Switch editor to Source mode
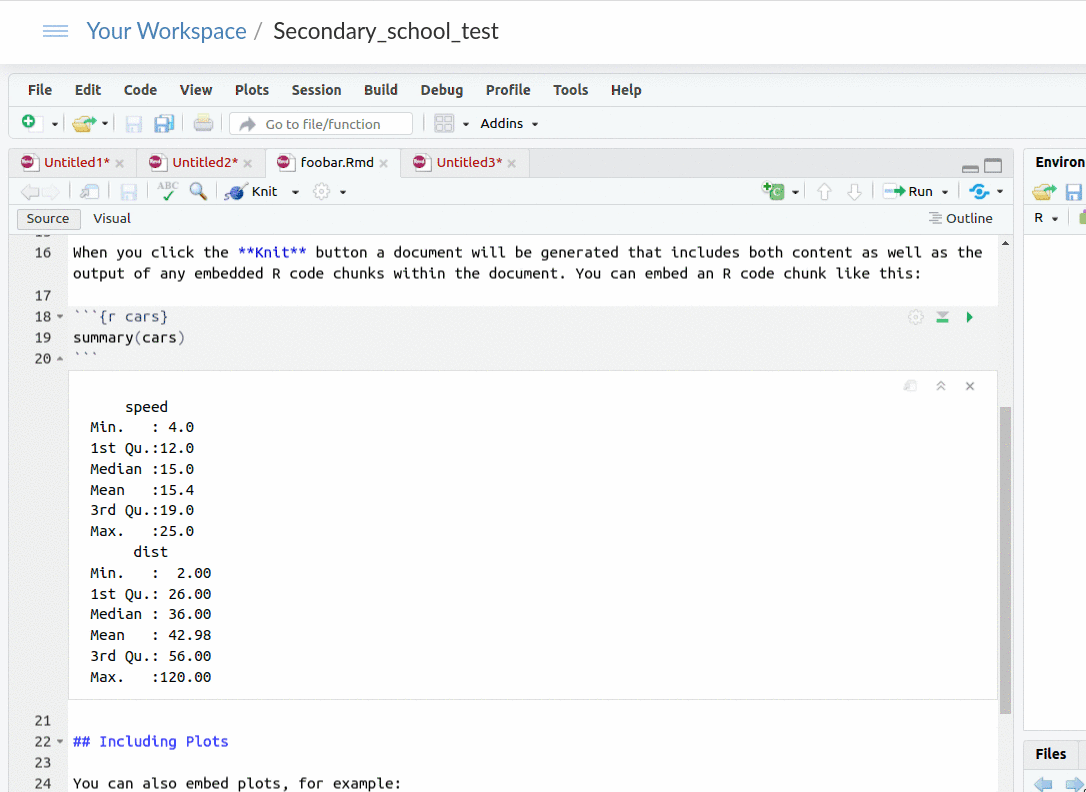 pos(48,219)
